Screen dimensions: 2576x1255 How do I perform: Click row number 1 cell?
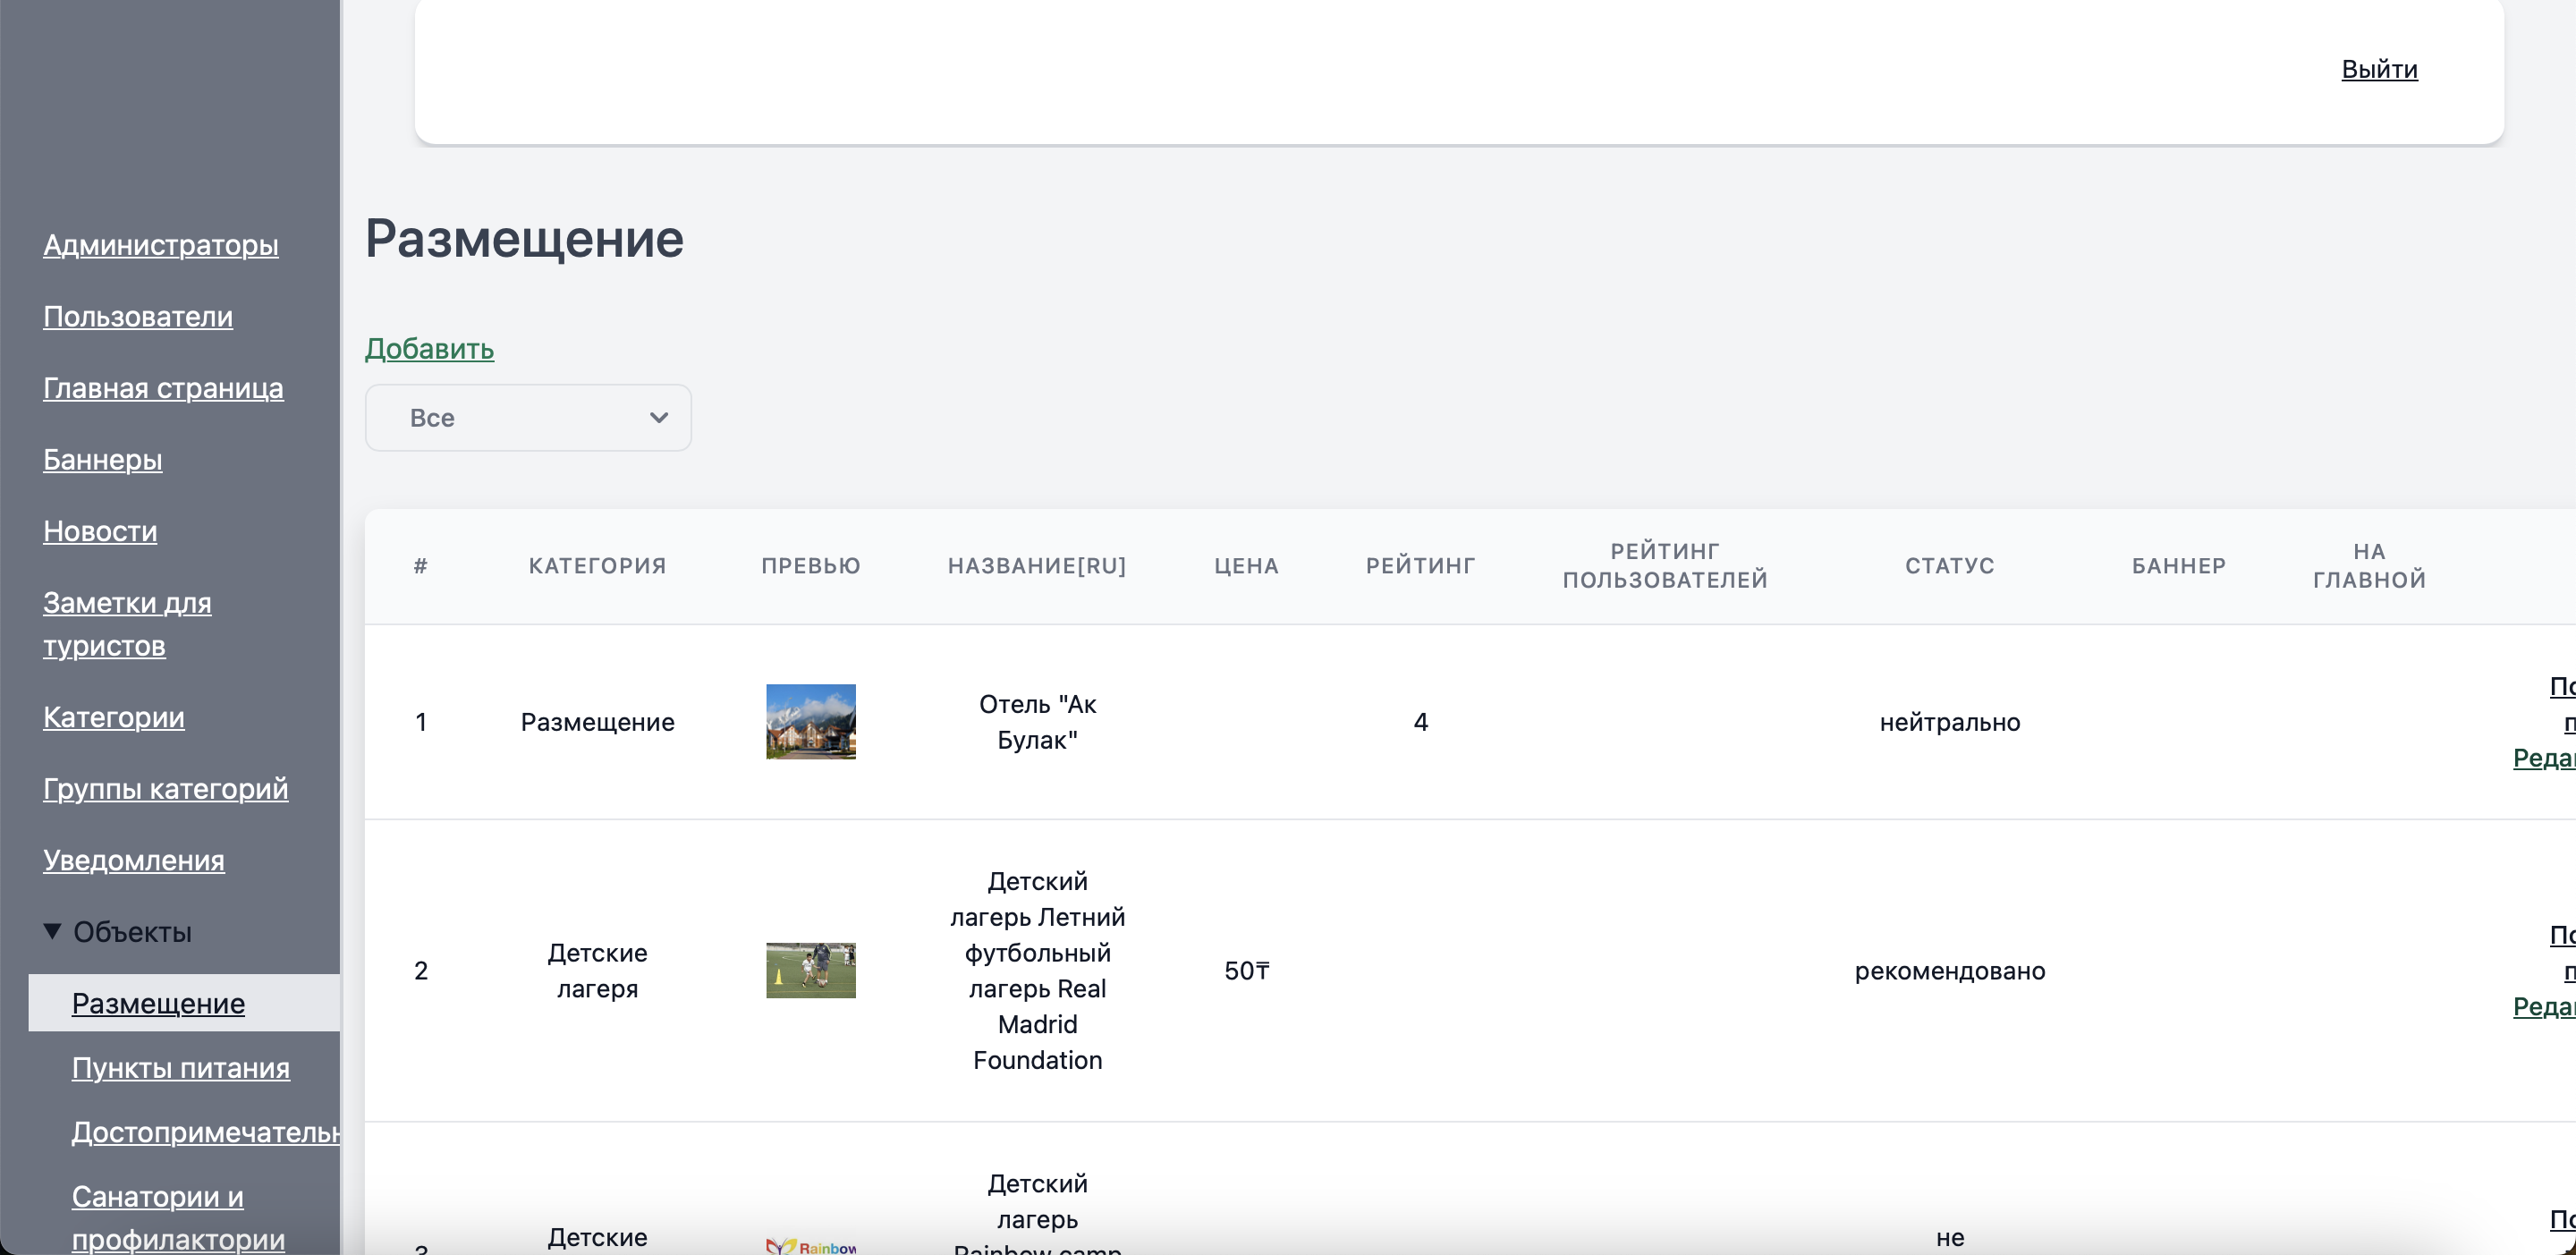click(421, 722)
